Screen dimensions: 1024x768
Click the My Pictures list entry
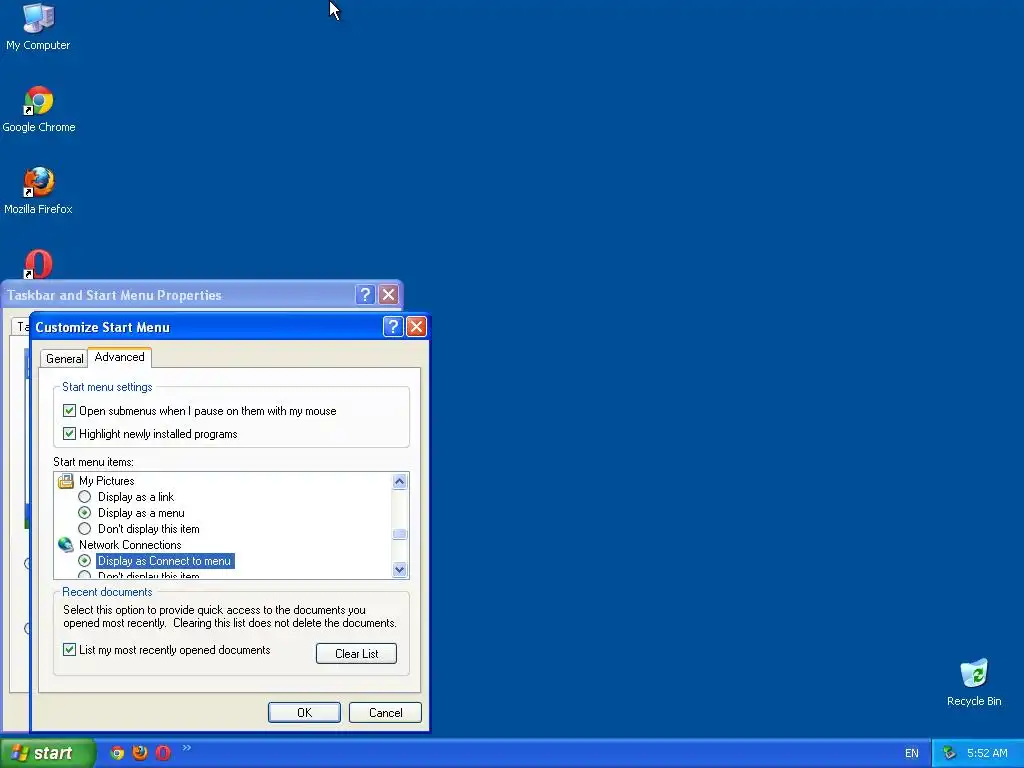106,481
